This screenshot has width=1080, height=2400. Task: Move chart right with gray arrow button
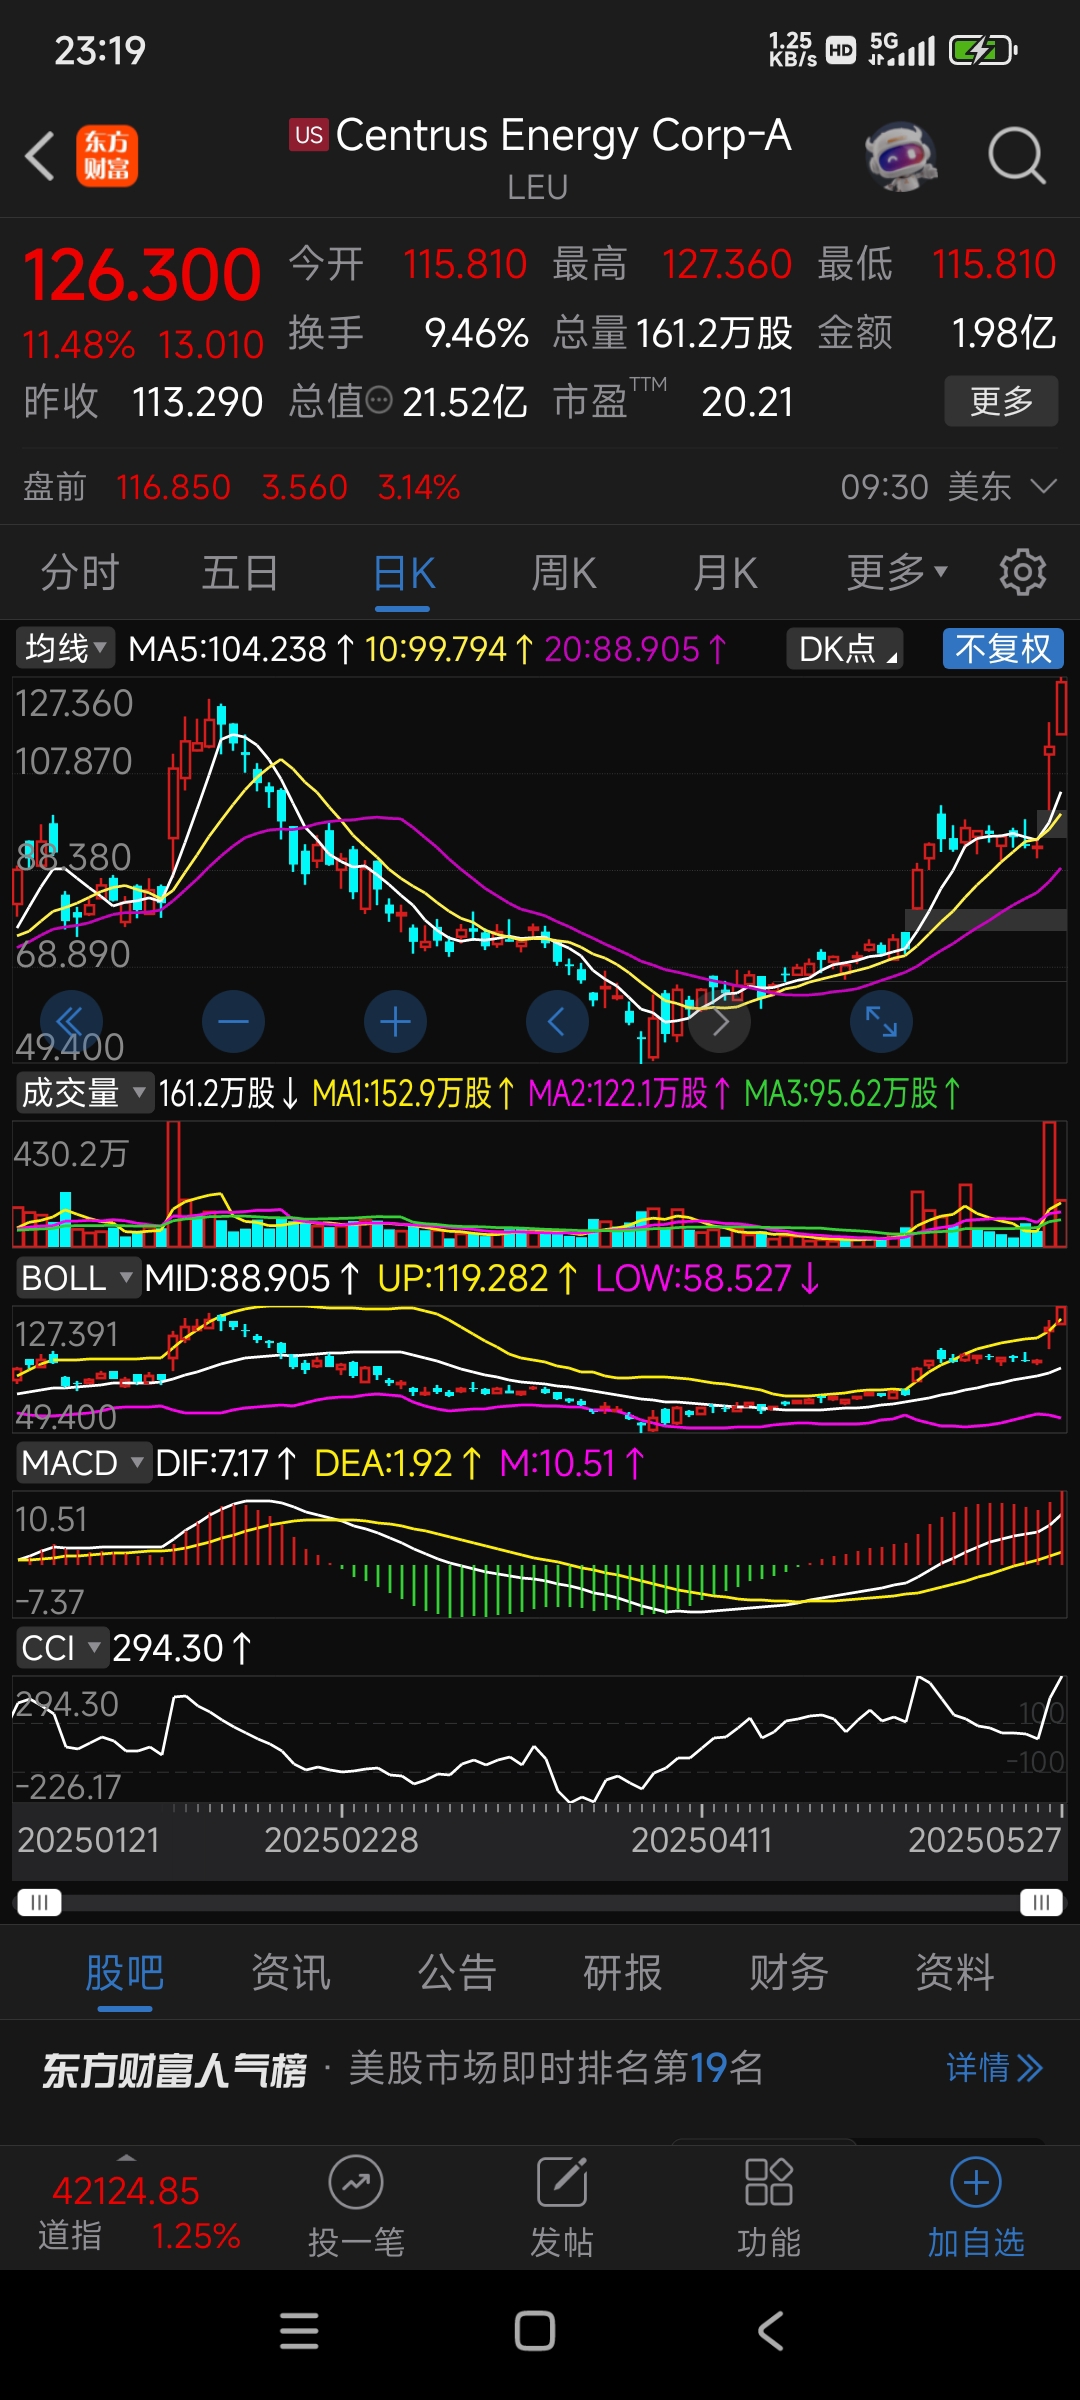719,1022
